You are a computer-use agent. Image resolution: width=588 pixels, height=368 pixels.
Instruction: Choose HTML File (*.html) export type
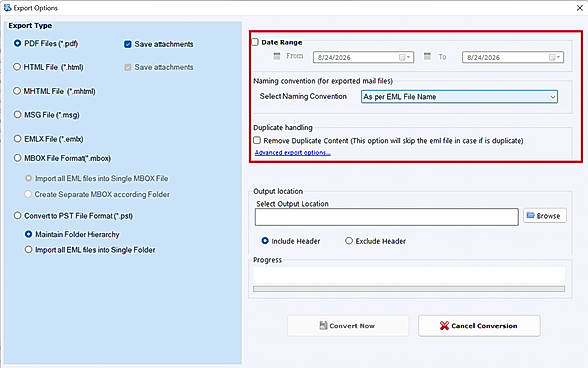(17, 67)
